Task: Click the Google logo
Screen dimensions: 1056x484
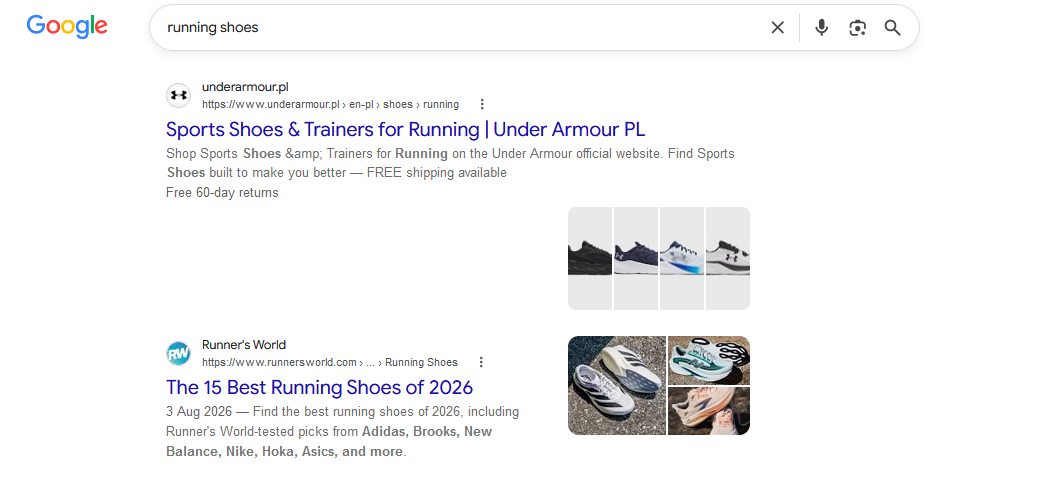Action: click(x=67, y=26)
